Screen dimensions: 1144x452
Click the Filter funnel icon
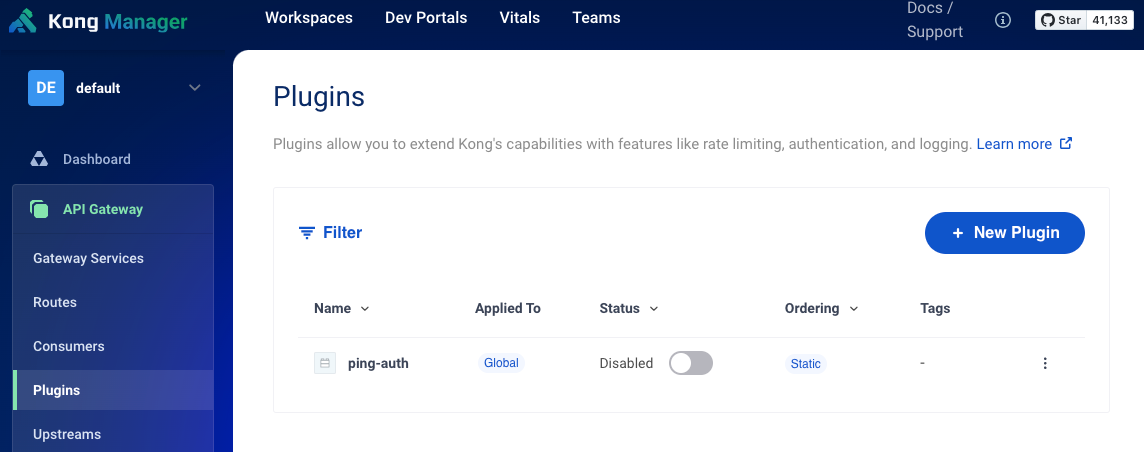[307, 232]
